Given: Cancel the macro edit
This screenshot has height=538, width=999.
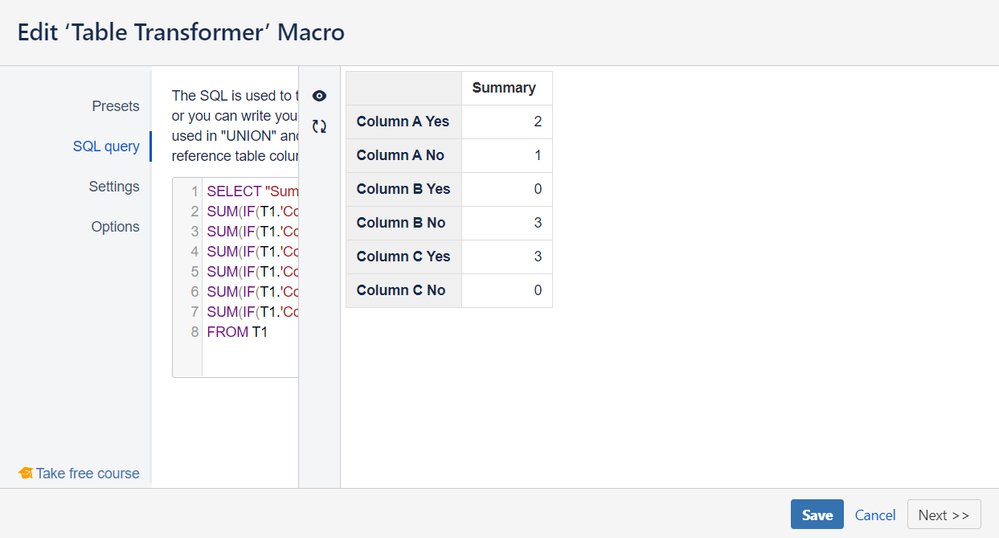Looking at the screenshot, I should 875,515.
